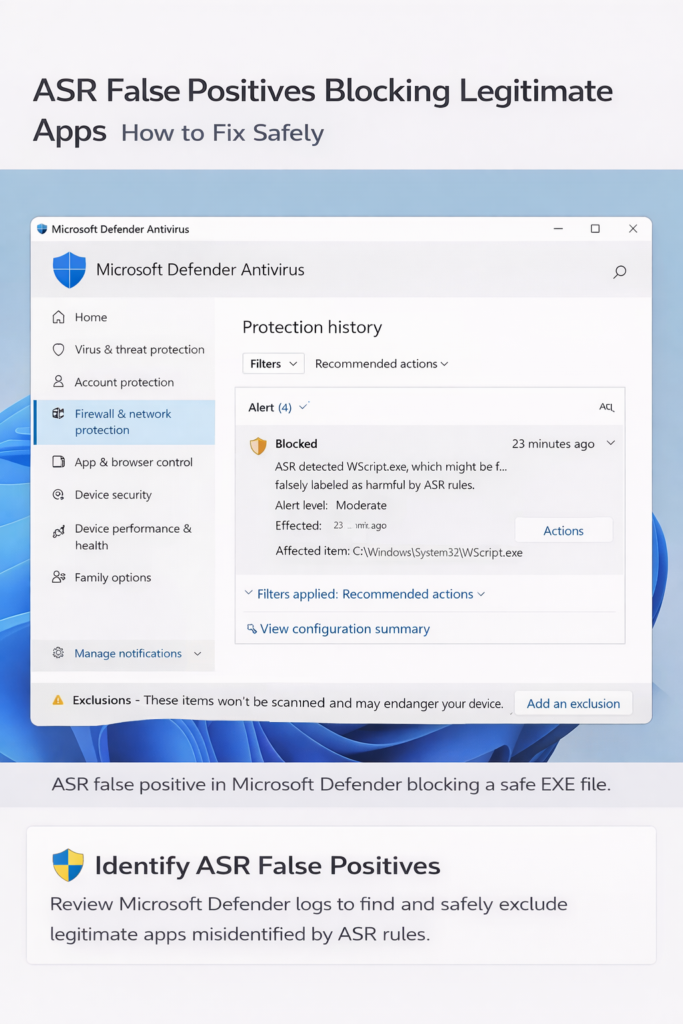Click the Blocked alert title
Viewport: 683px width, 1024px height.
296,443
